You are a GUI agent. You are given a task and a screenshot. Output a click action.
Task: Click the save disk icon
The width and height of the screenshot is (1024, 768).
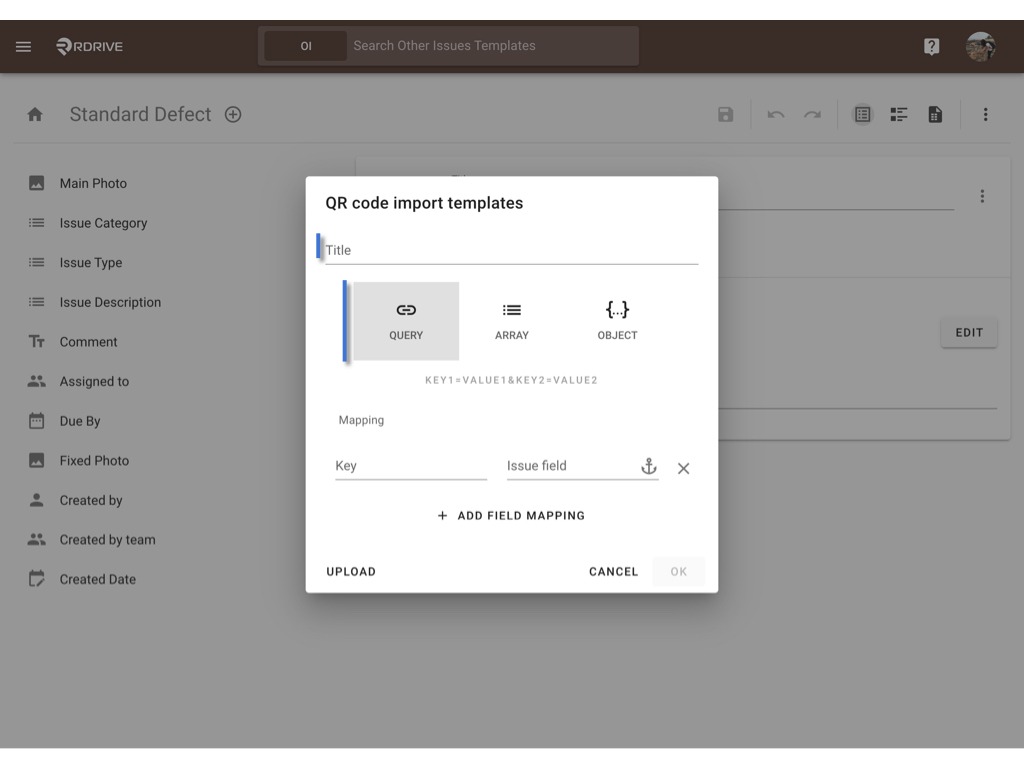(x=726, y=115)
